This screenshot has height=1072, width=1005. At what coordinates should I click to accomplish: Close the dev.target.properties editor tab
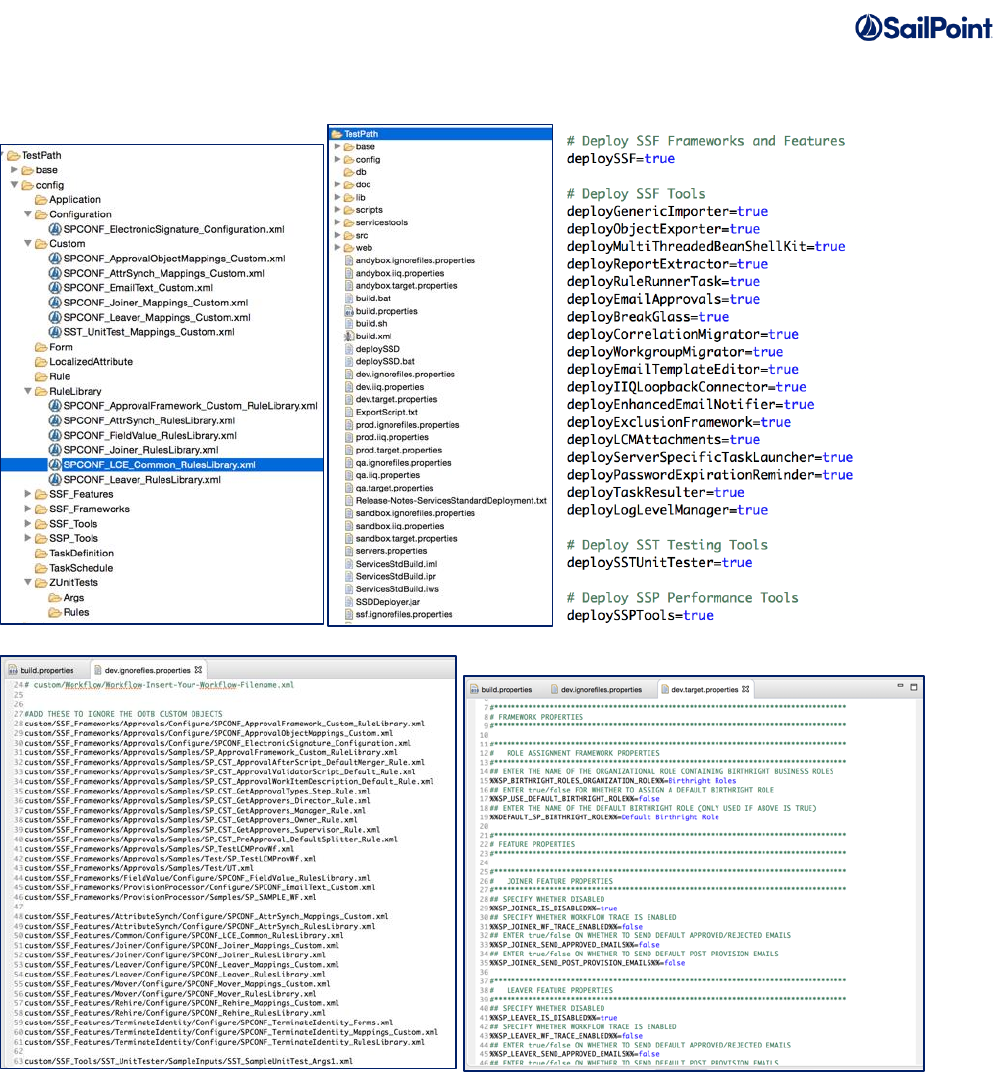(746, 689)
